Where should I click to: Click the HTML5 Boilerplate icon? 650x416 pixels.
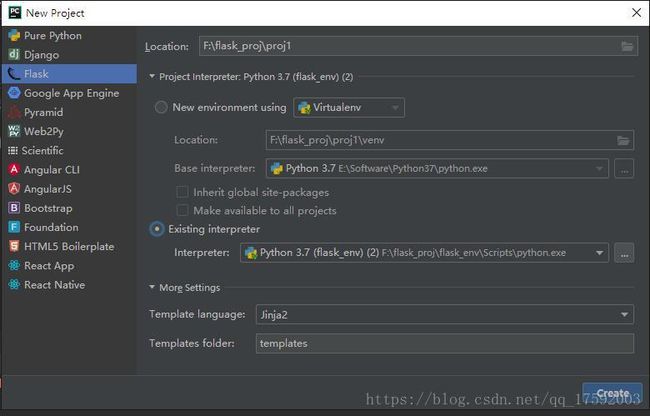point(14,246)
